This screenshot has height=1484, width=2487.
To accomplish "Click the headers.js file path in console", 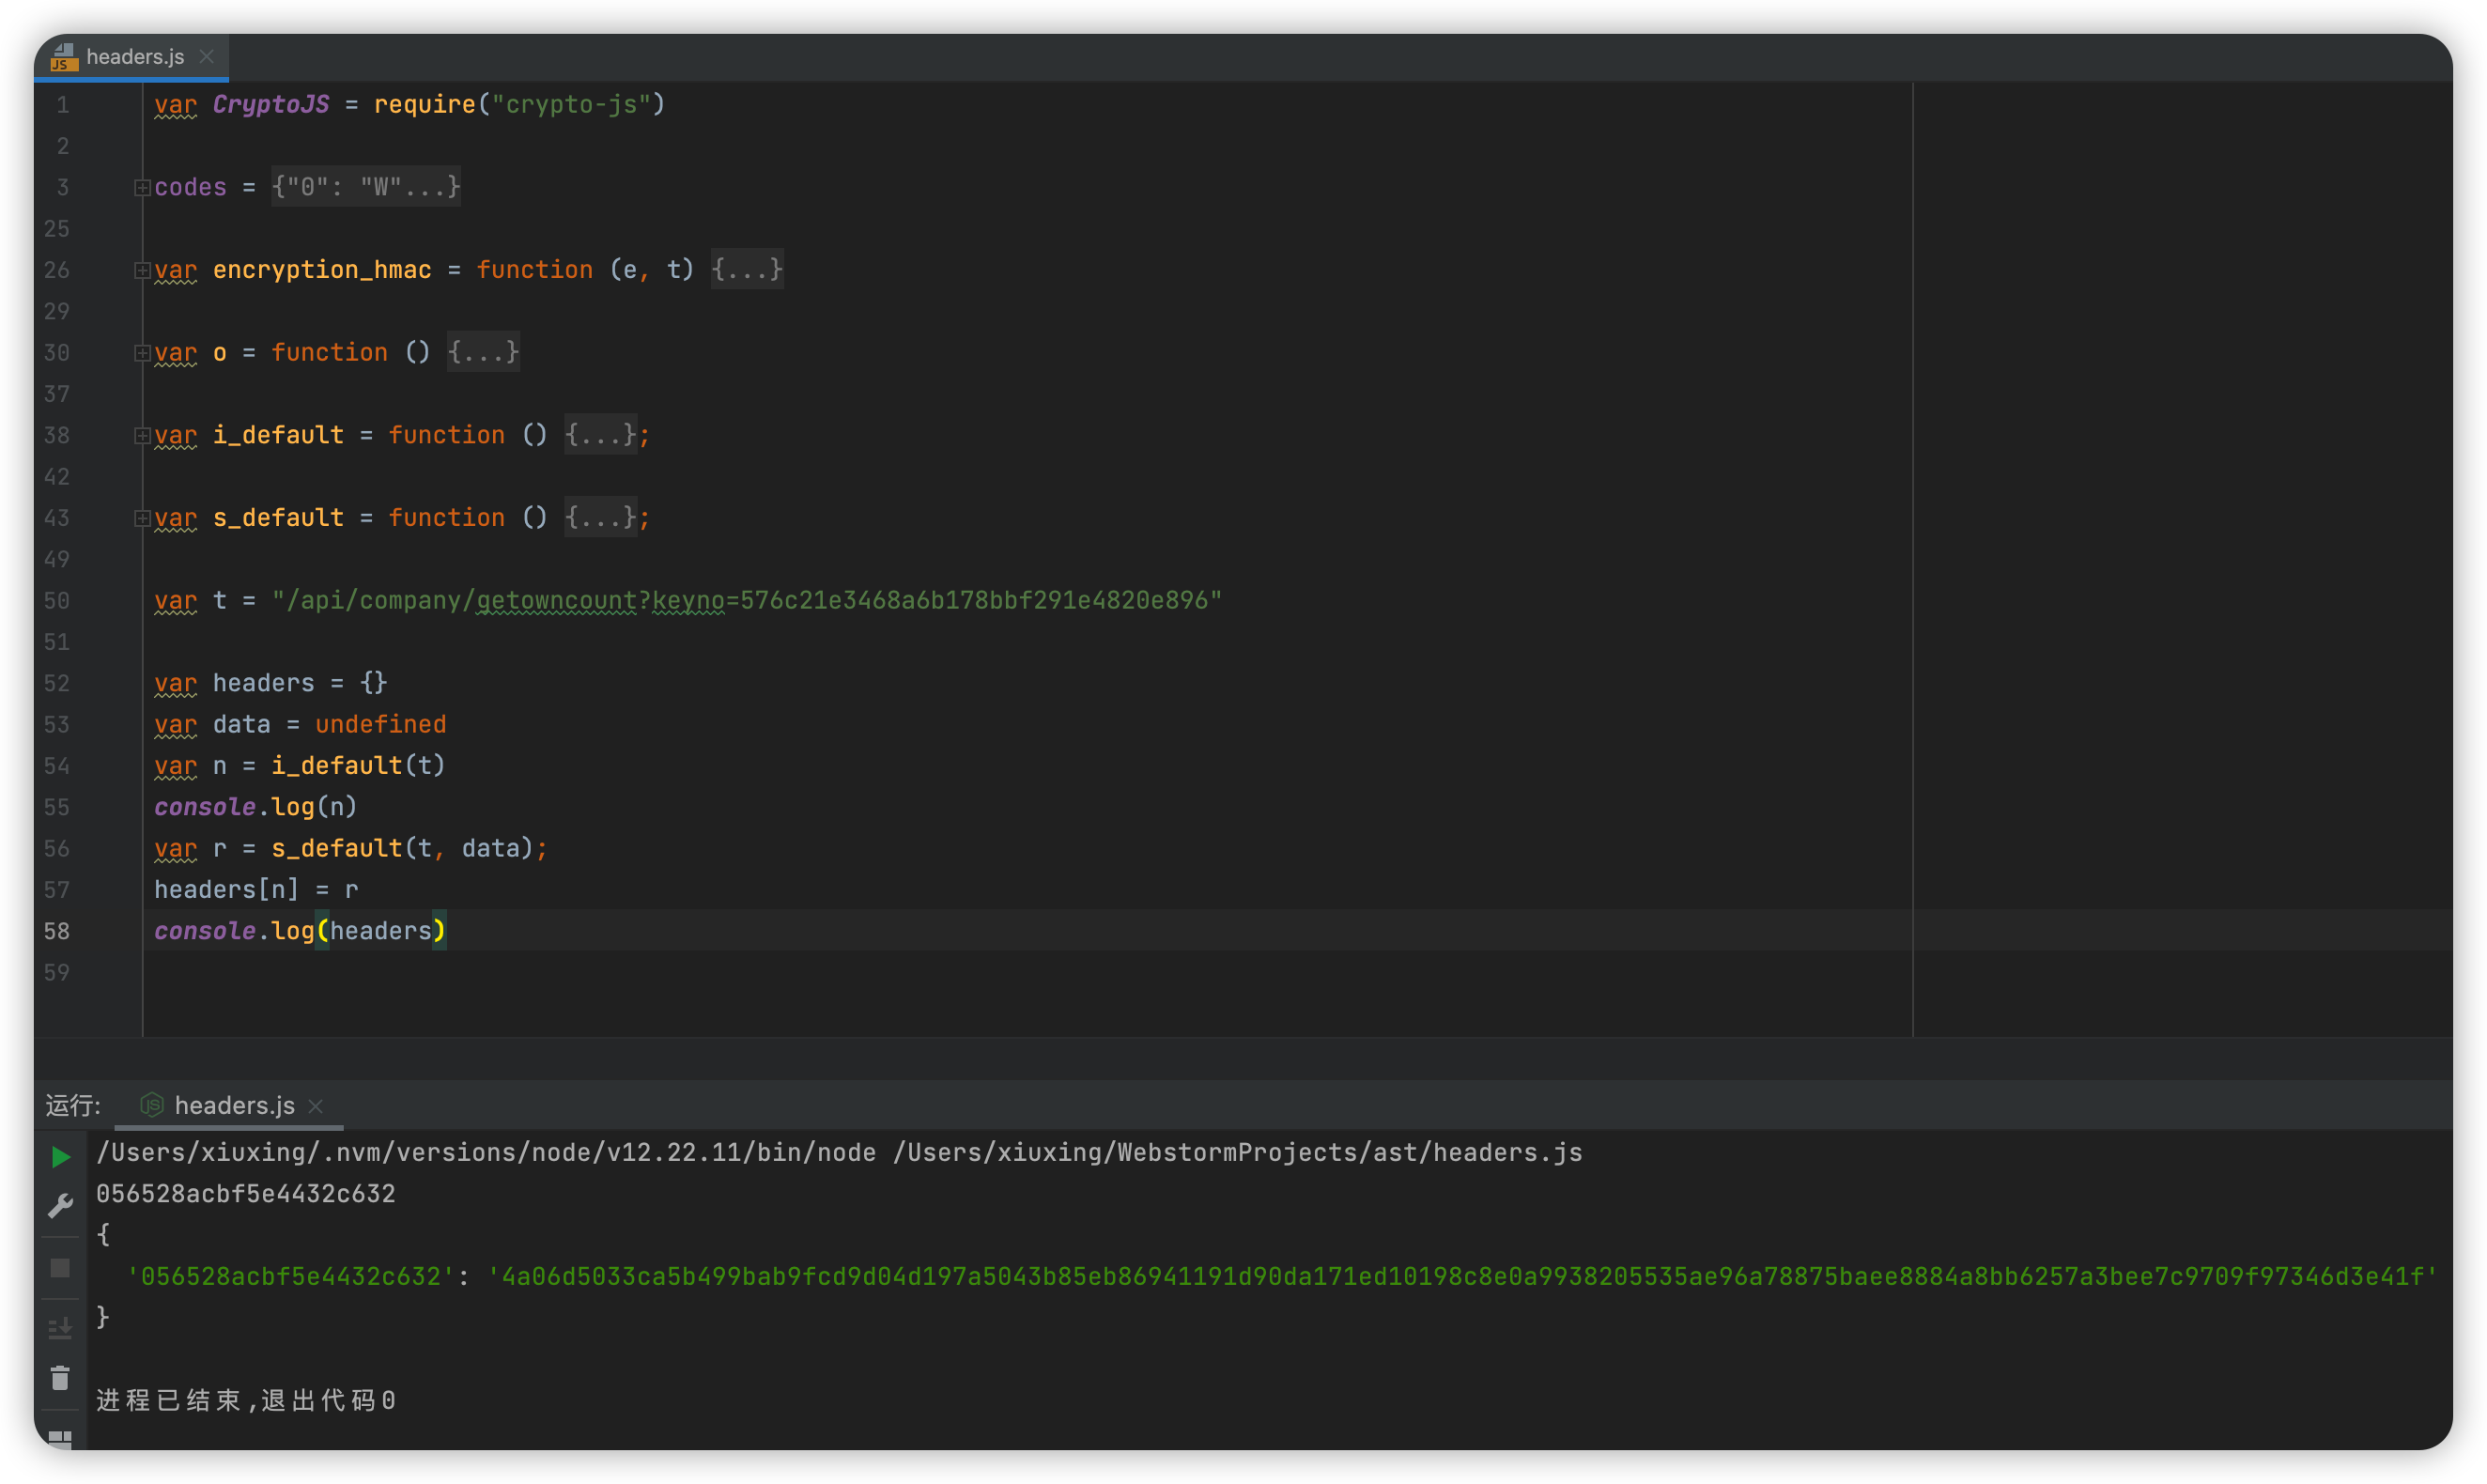I will point(1238,1152).
